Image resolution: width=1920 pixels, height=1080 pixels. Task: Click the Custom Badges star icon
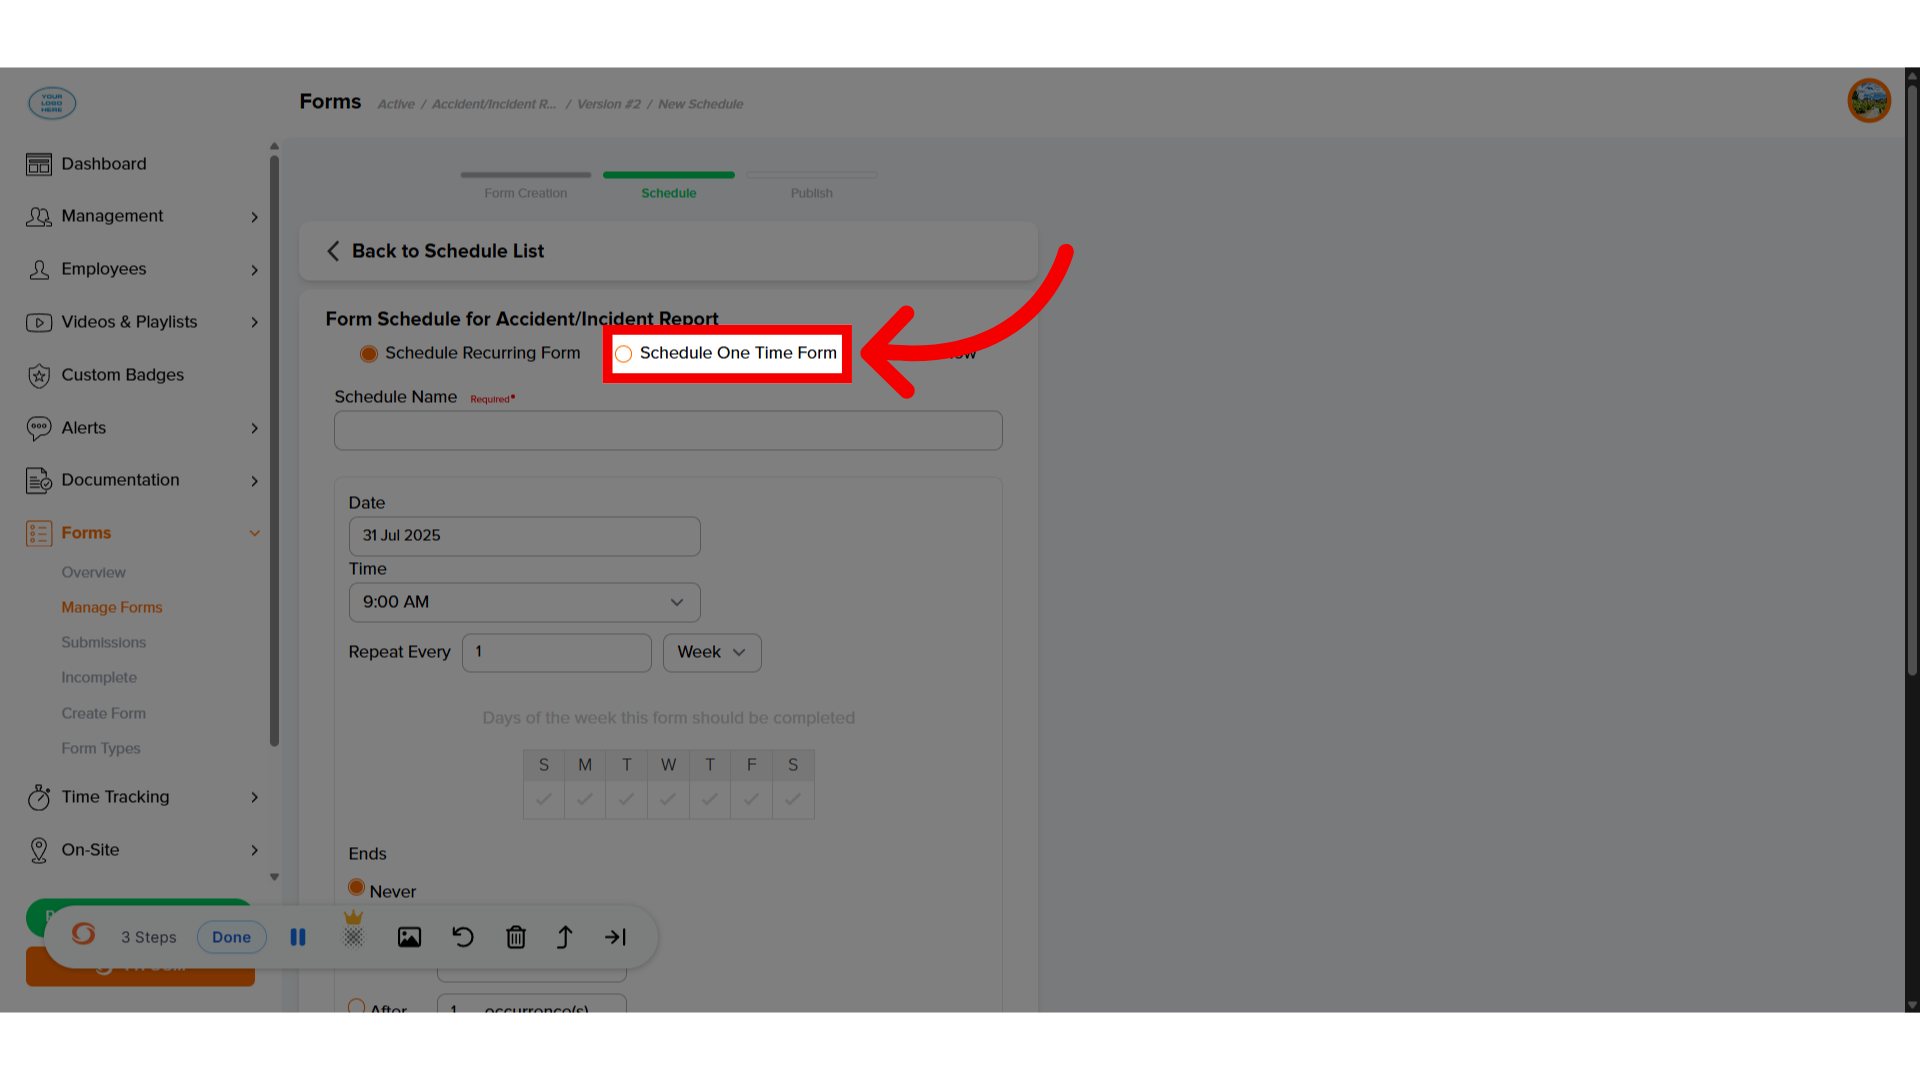tap(39, 375)
